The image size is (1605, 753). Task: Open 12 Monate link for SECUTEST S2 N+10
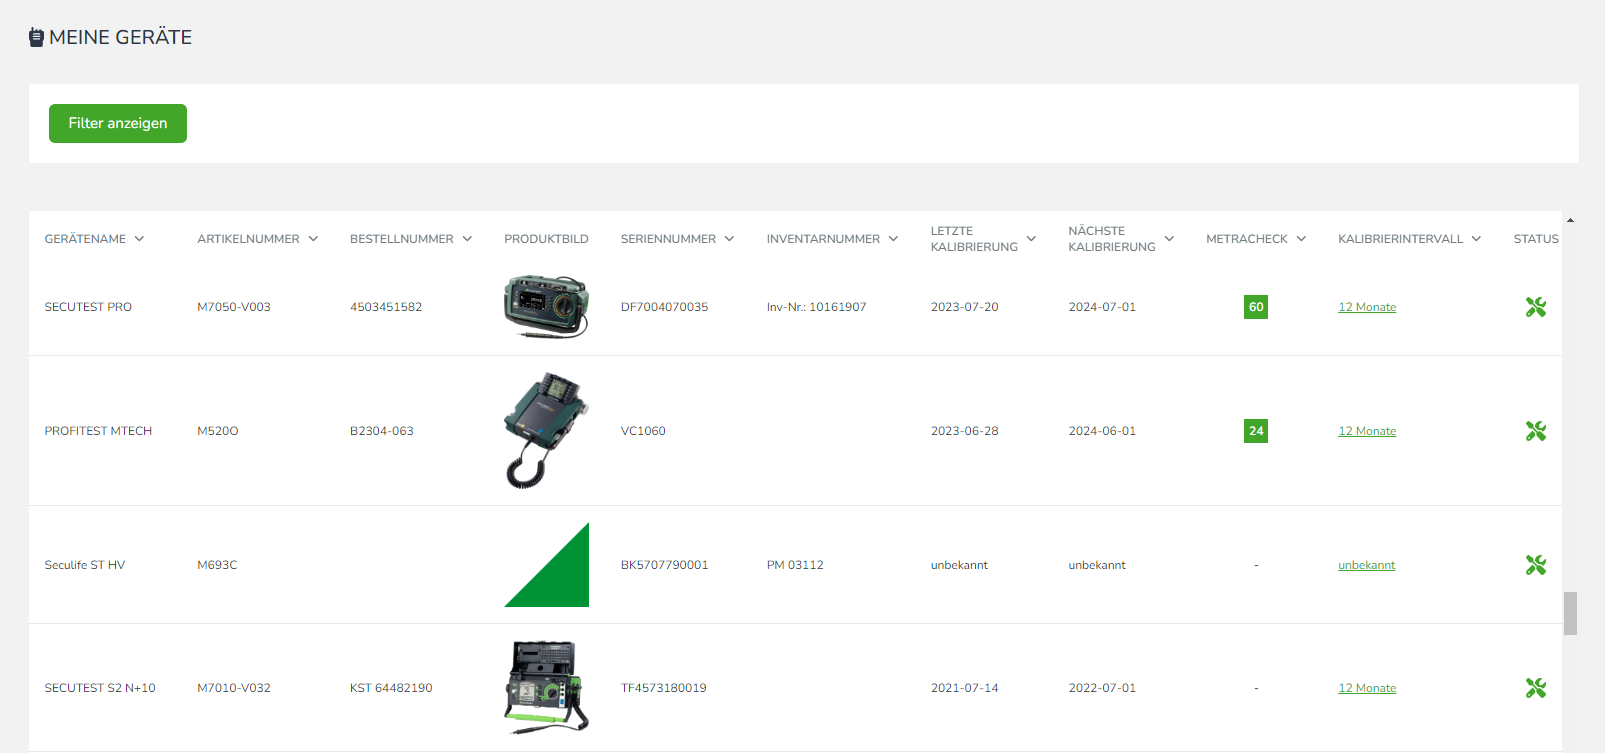[x=1367, y=688]
